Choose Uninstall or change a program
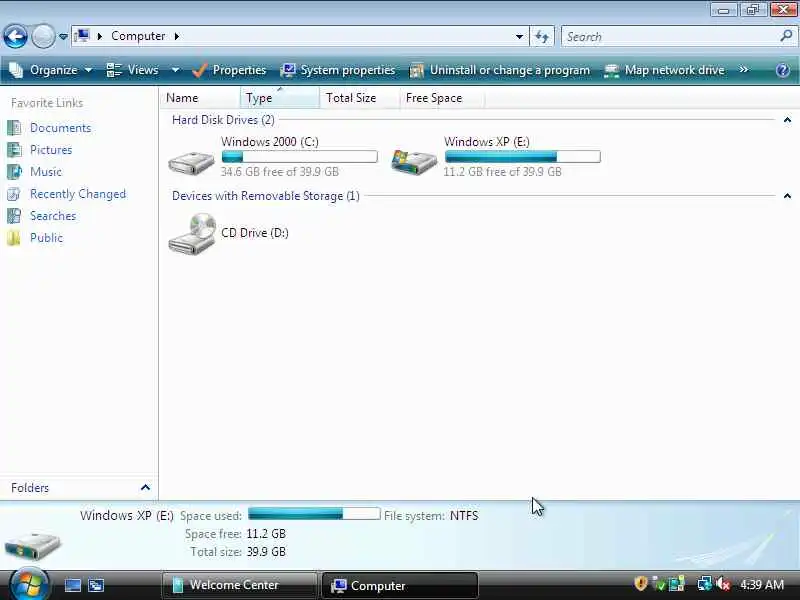Image resolution: width=800 pixels, height=600 pixels. [500, 70]
